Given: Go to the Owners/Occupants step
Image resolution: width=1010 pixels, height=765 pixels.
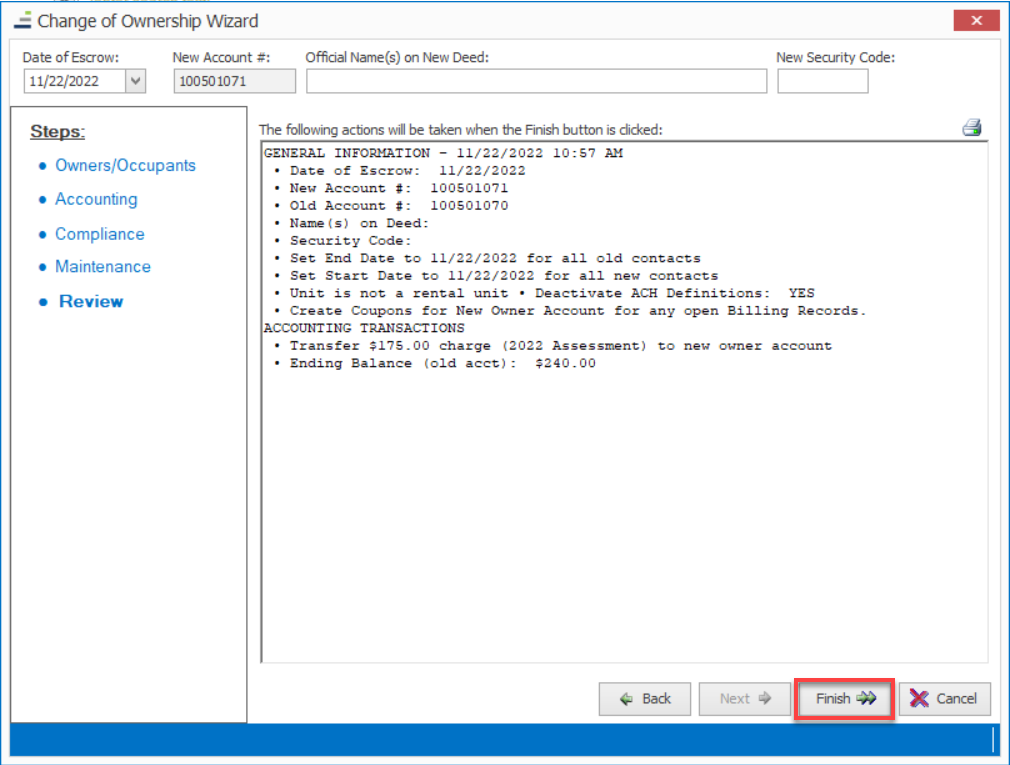Looking at the screenshot, I should [x=125, y=166].
